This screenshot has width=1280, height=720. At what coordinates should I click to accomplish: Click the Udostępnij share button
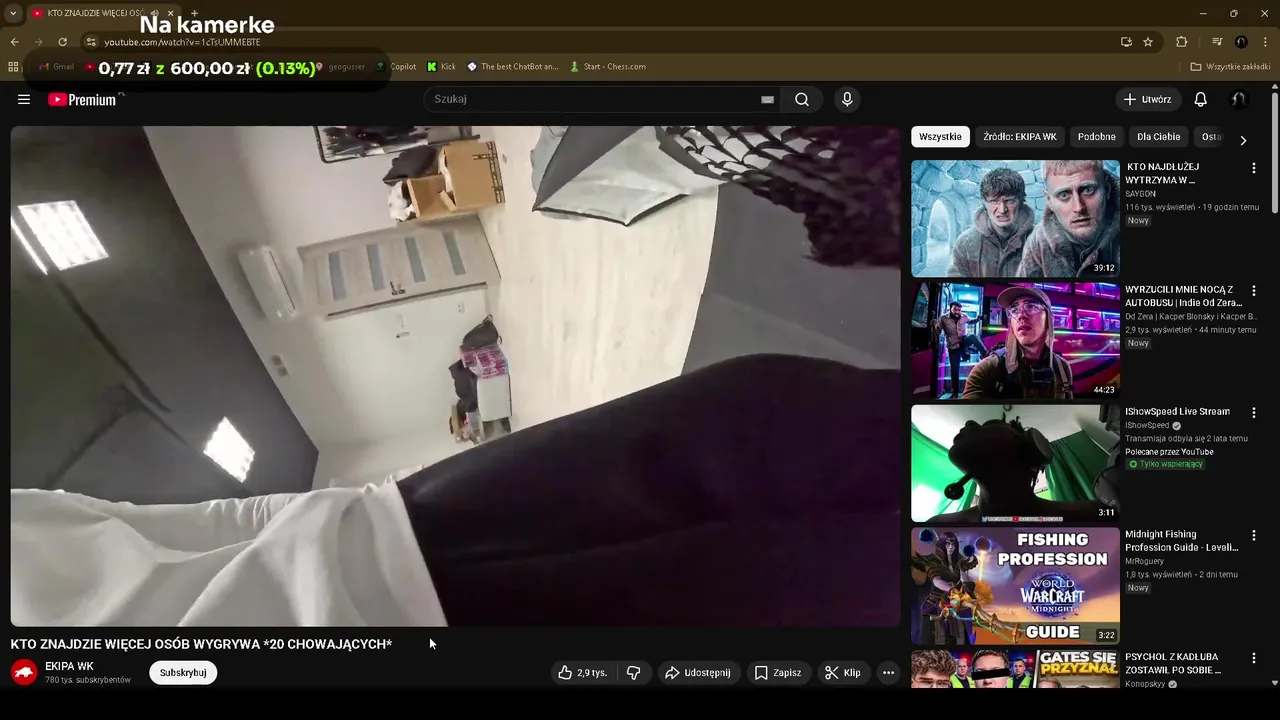coord(697,673)
